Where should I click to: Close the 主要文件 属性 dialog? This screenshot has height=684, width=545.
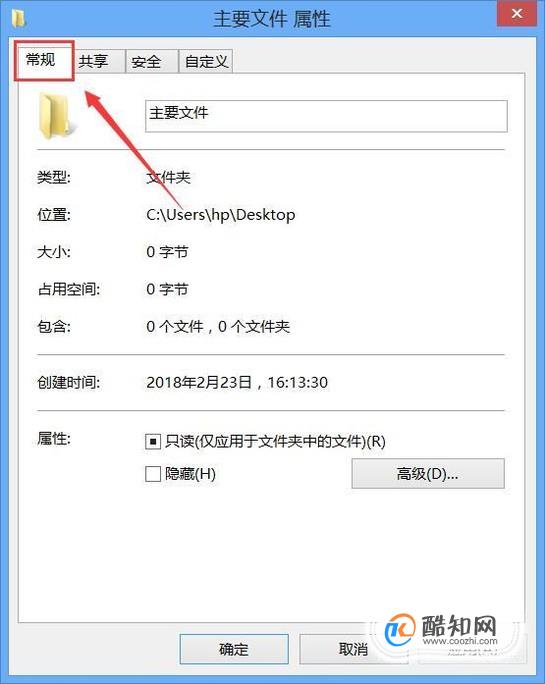pyautogui.click(x=517, y=14)
